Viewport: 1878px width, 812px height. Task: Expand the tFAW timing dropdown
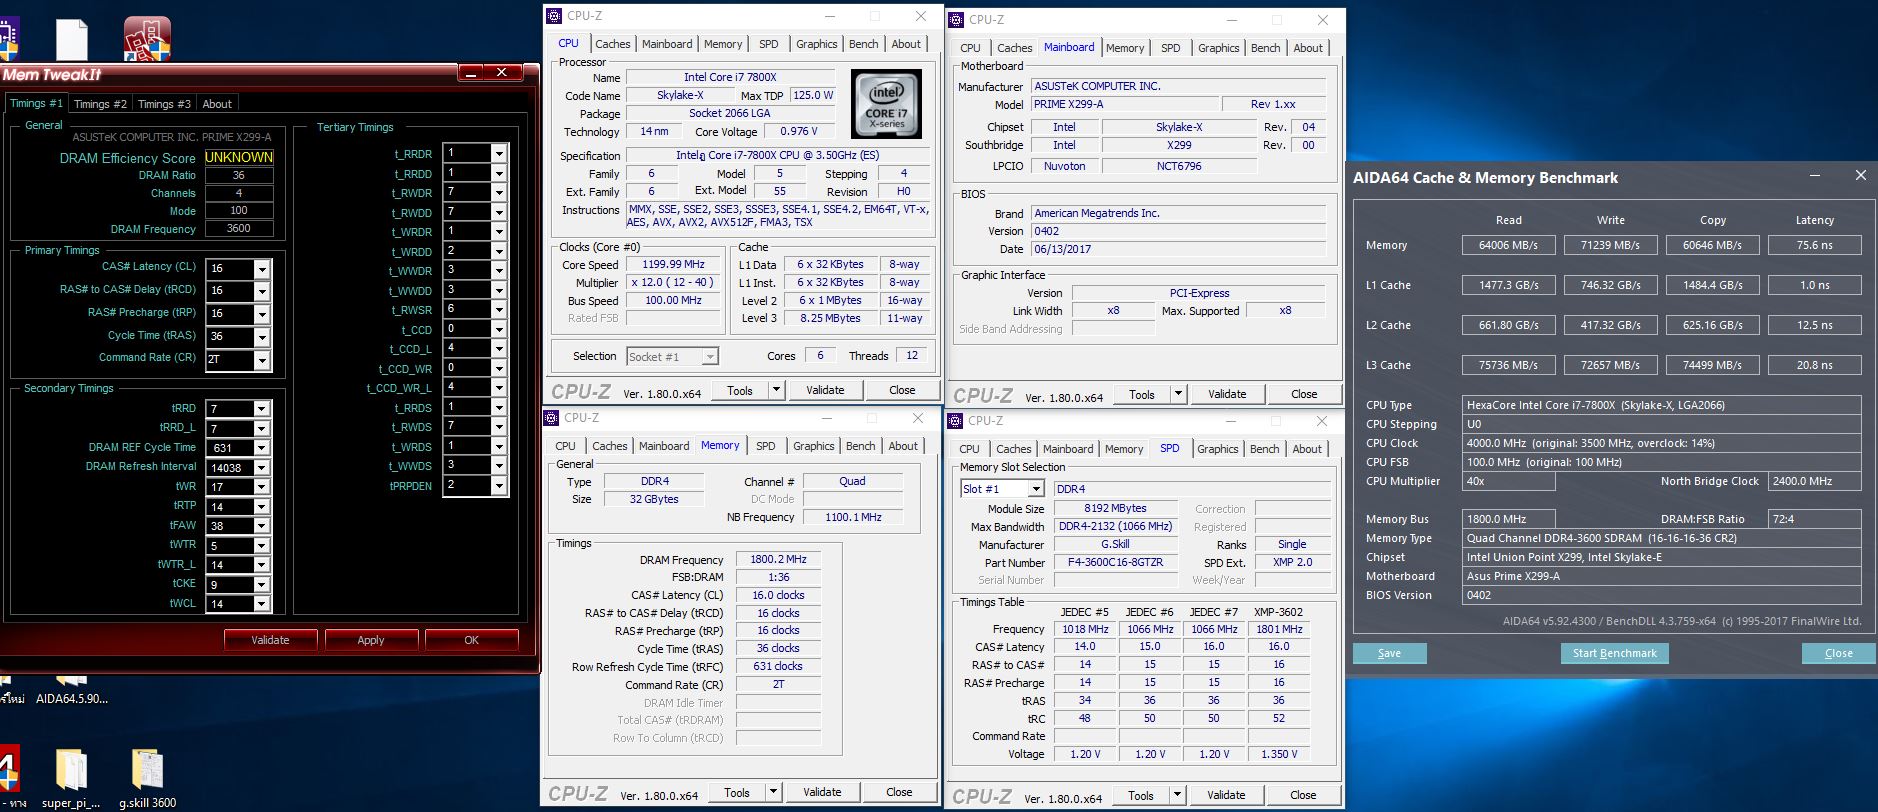point(262,526)
